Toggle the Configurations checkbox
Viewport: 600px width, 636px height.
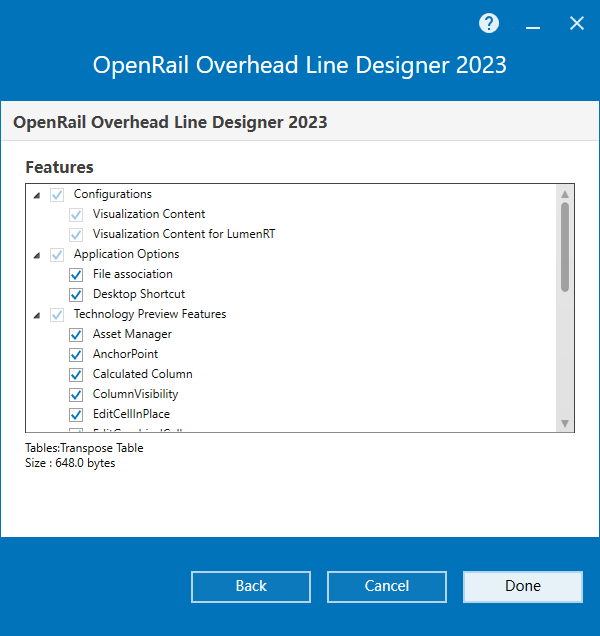tap(57, 195)
